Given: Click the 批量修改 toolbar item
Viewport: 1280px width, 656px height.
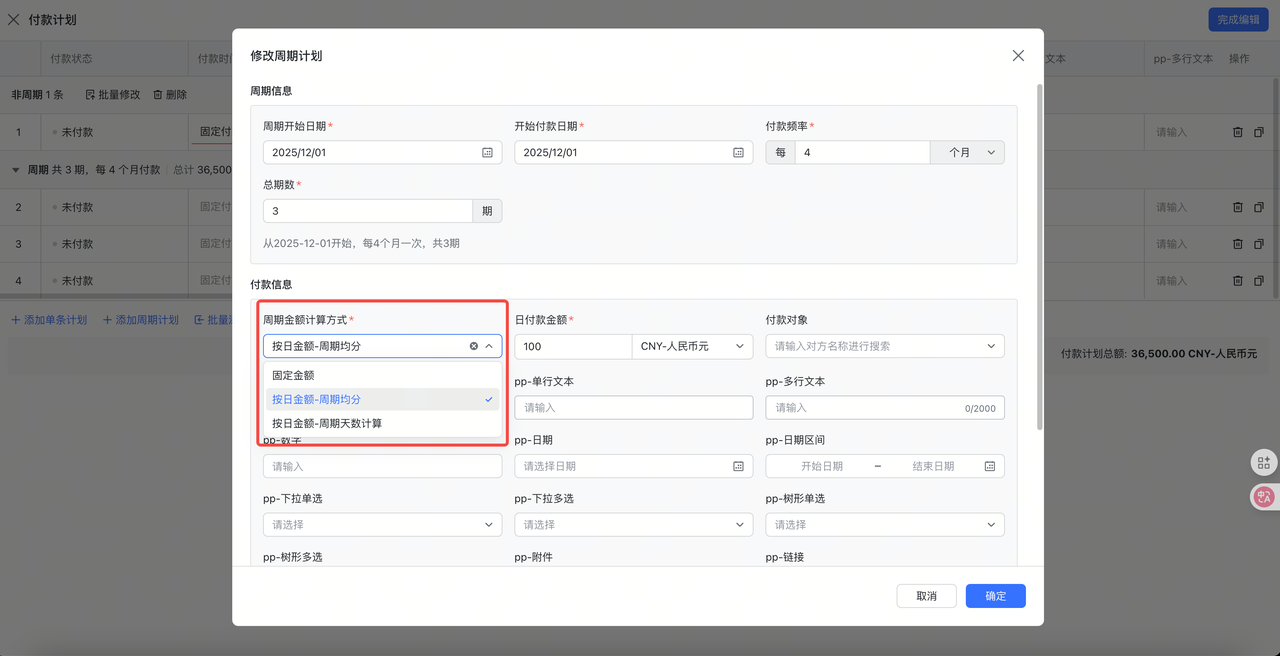Looking at the screenshot, I should (110, 94).
